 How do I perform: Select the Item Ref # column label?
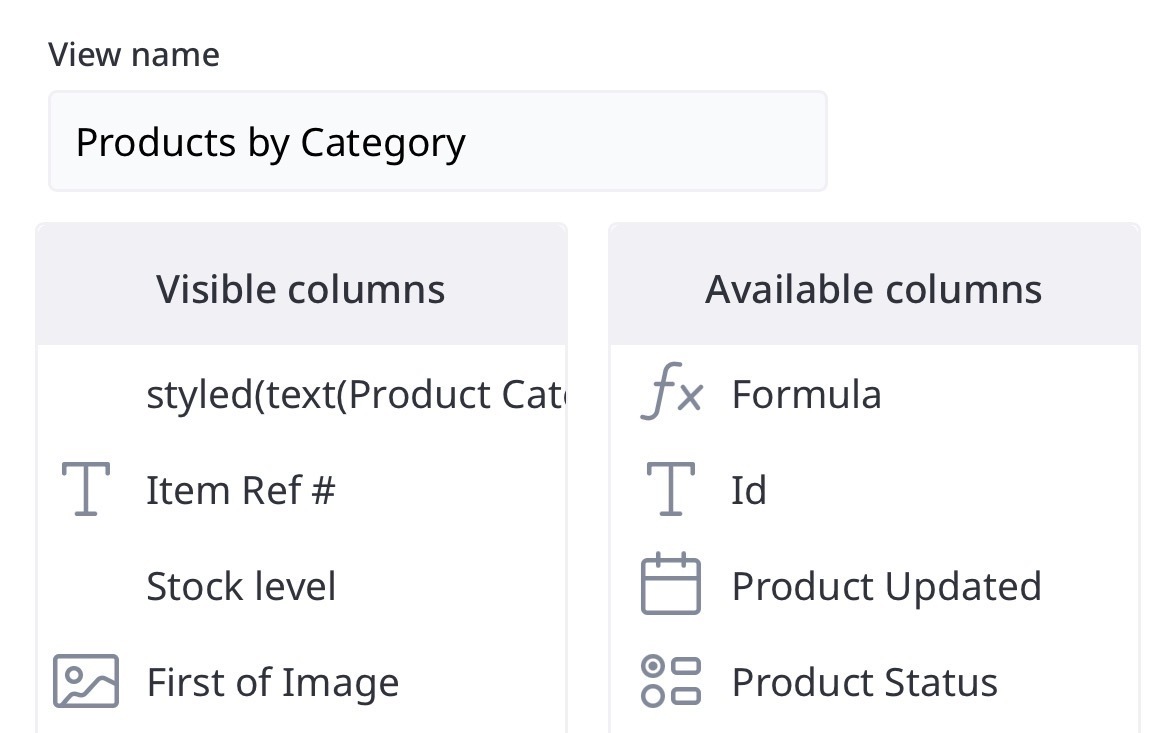pyautogui.click(x=241, y=490)
